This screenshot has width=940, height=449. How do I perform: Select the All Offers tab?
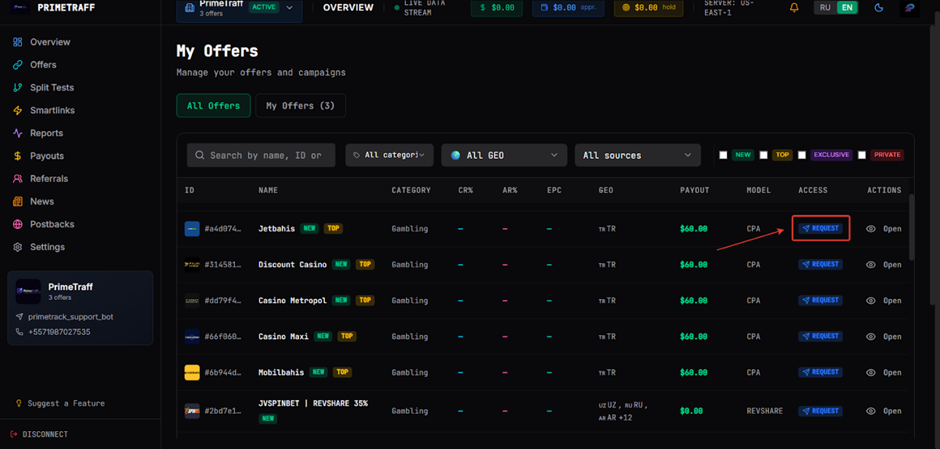pyautogui.click(x=213, y=106)
